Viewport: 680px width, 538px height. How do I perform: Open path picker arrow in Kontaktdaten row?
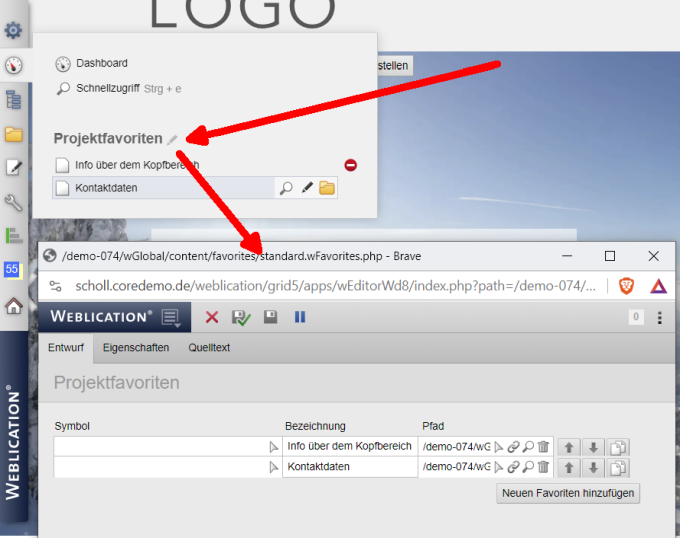point(499,467)
